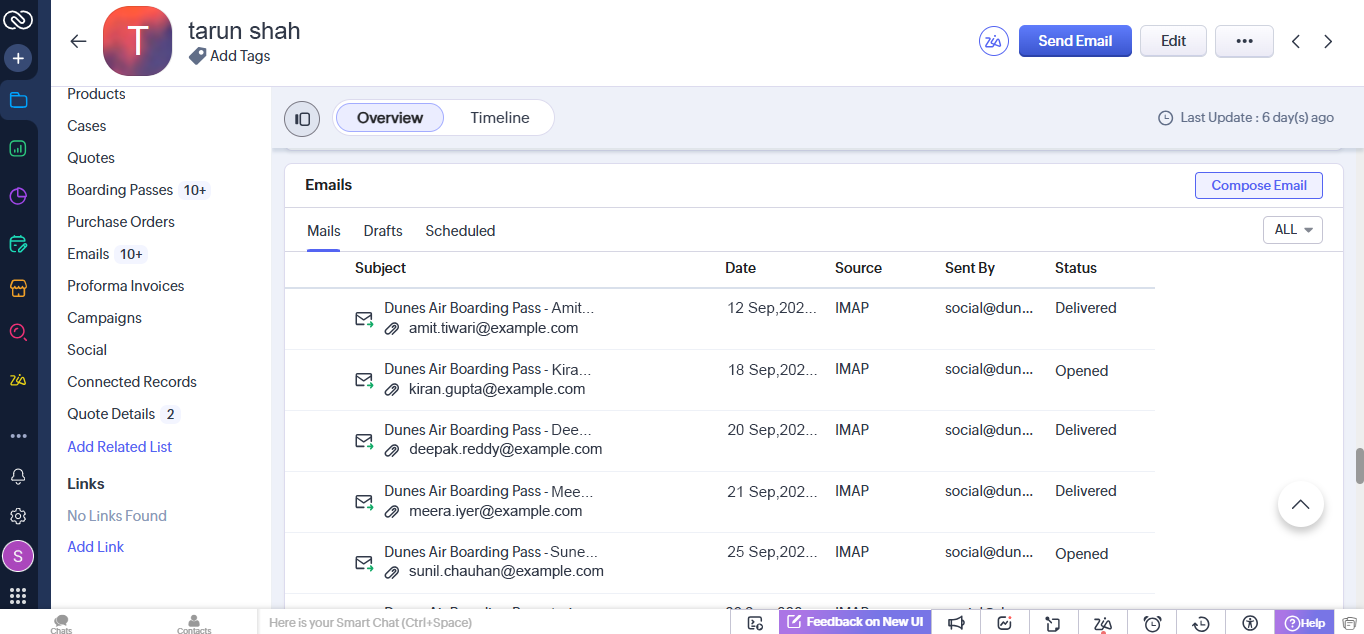Viewport: 1364px width, 634px height.
Task: Open the reminders alarm clock icon
Action: coord(1152,623)
